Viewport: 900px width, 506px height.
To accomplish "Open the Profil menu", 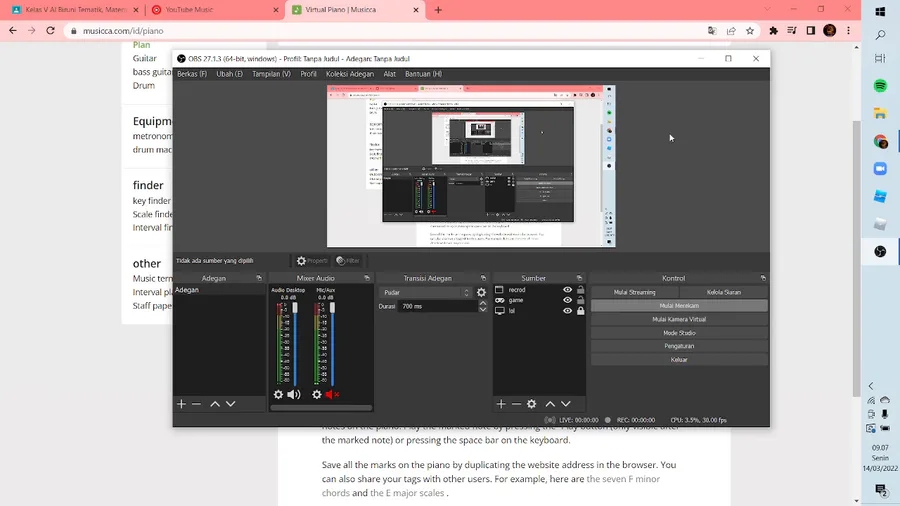I will [308, 74].
